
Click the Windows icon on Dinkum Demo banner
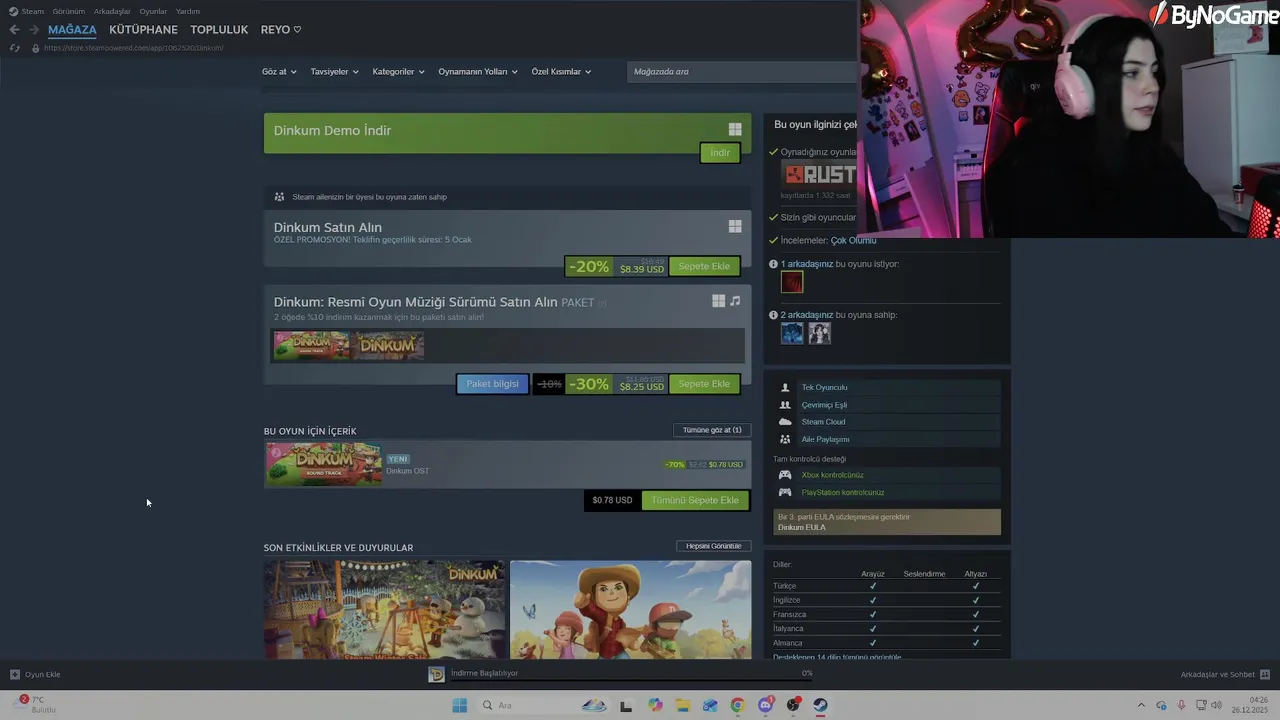pyautogui.click(x=735, y=129)
